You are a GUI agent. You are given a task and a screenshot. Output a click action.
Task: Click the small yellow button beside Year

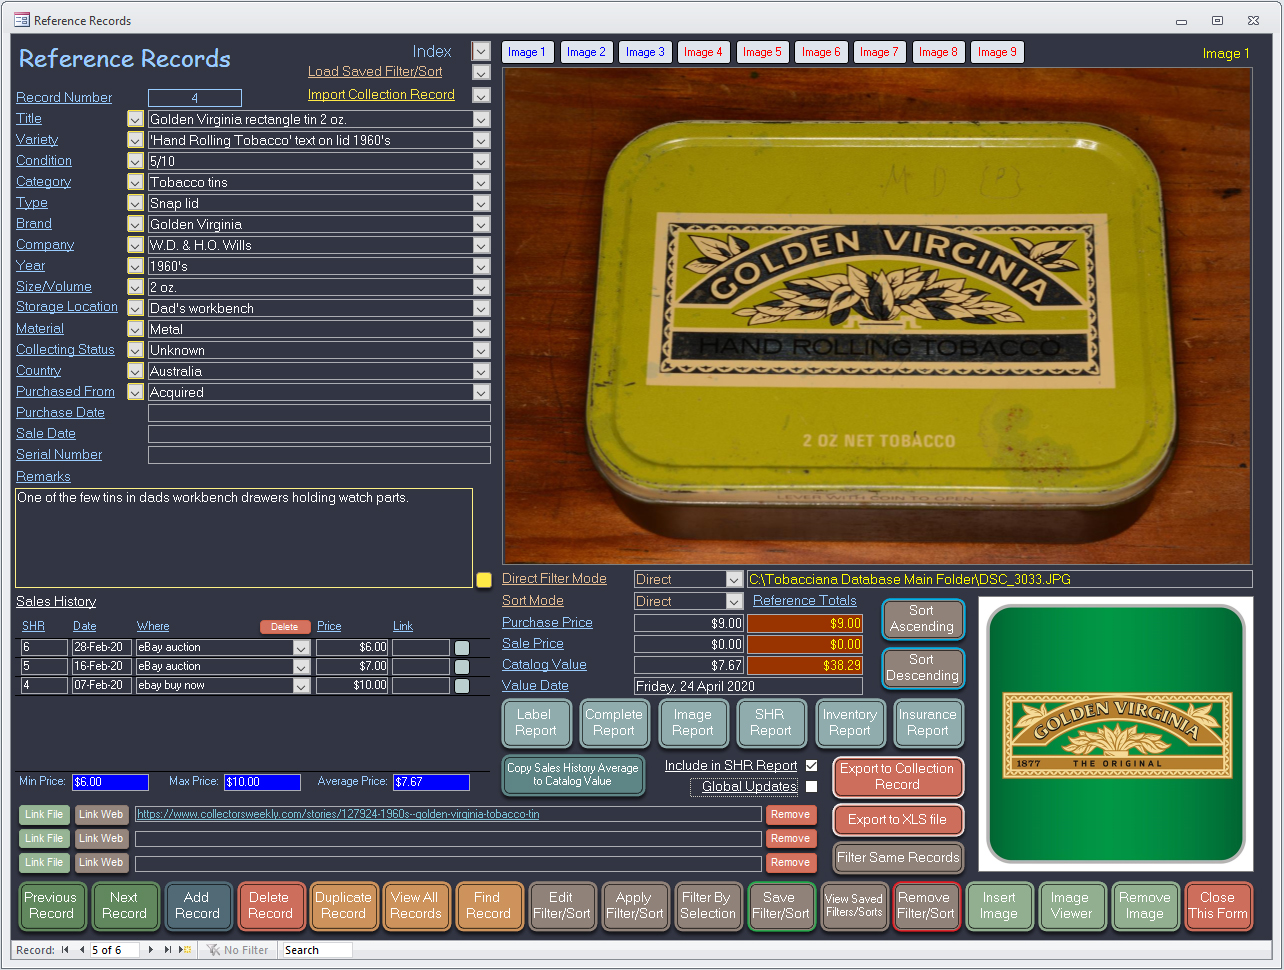point(135,266)
